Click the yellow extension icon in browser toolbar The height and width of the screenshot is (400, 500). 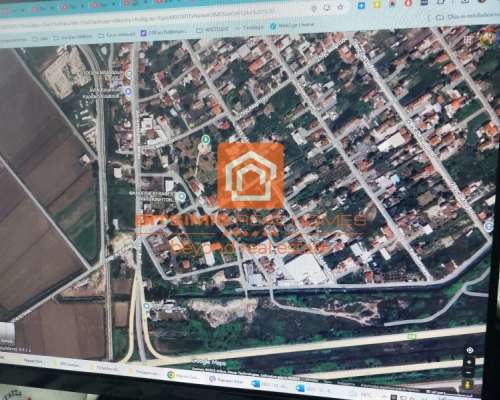coord(377,5)
